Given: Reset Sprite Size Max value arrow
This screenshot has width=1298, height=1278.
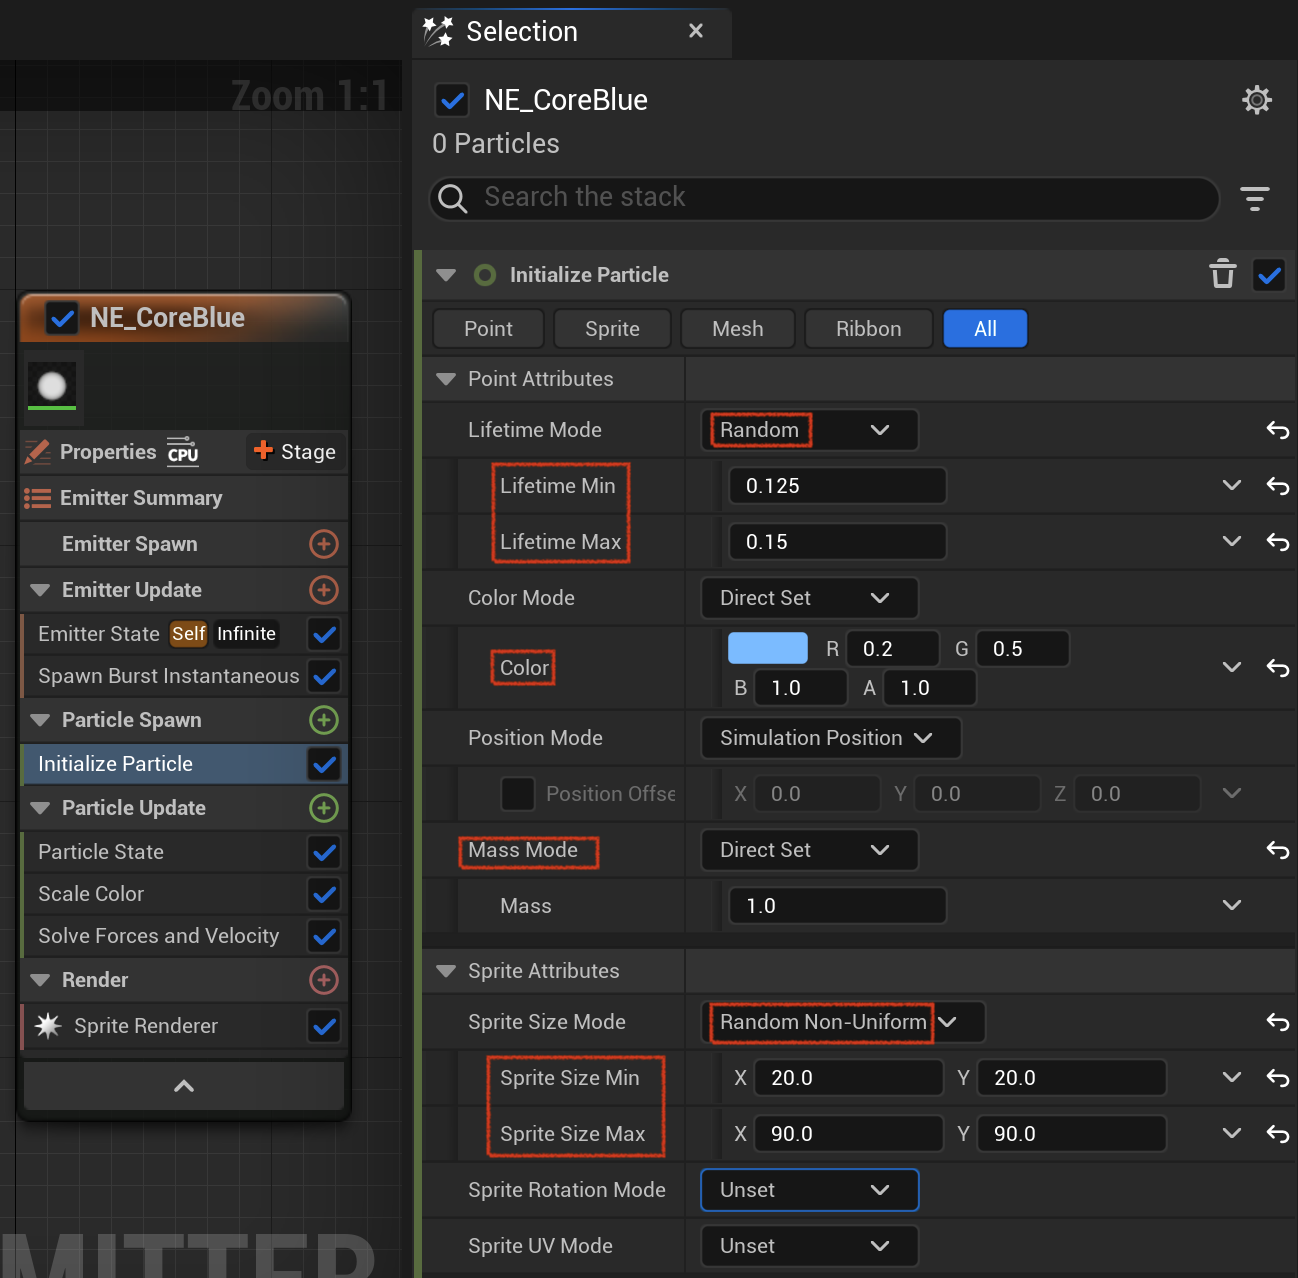Looking at the screenshot, I should point(1278,1134).
